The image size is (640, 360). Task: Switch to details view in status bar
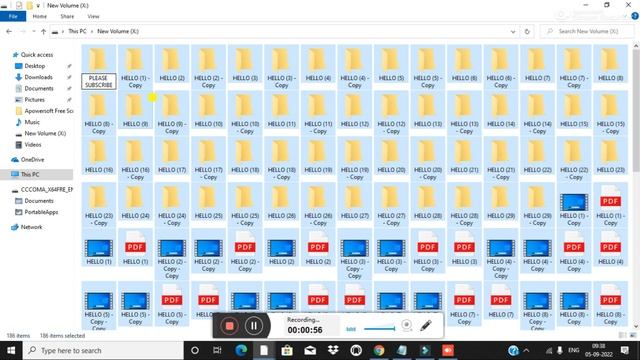pyautogui.click(x=622, y=336)
